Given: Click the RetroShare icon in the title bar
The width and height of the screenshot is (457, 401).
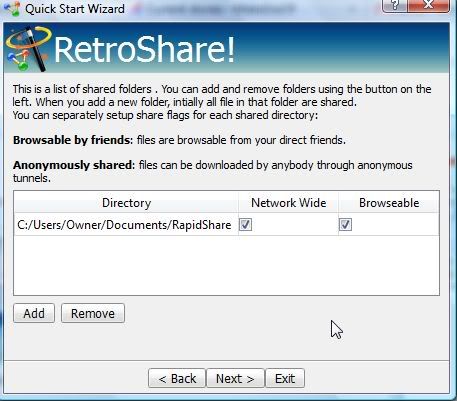Looking at the screenshot, I should click(12, 8).
